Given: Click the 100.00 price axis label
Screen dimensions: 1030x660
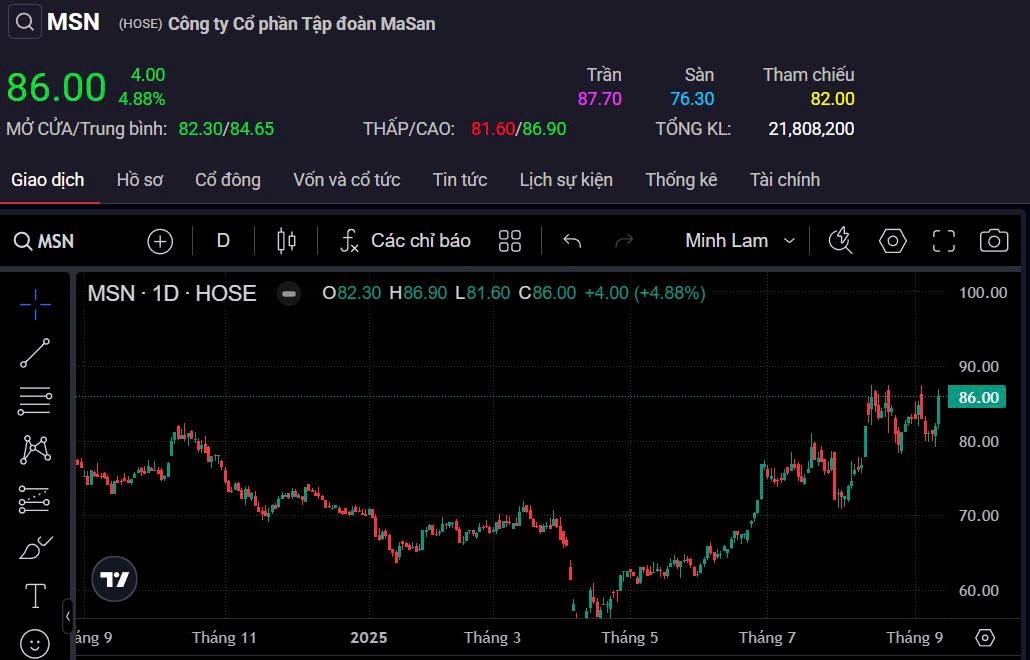Looking at the screenshot, I should point(983,293).
